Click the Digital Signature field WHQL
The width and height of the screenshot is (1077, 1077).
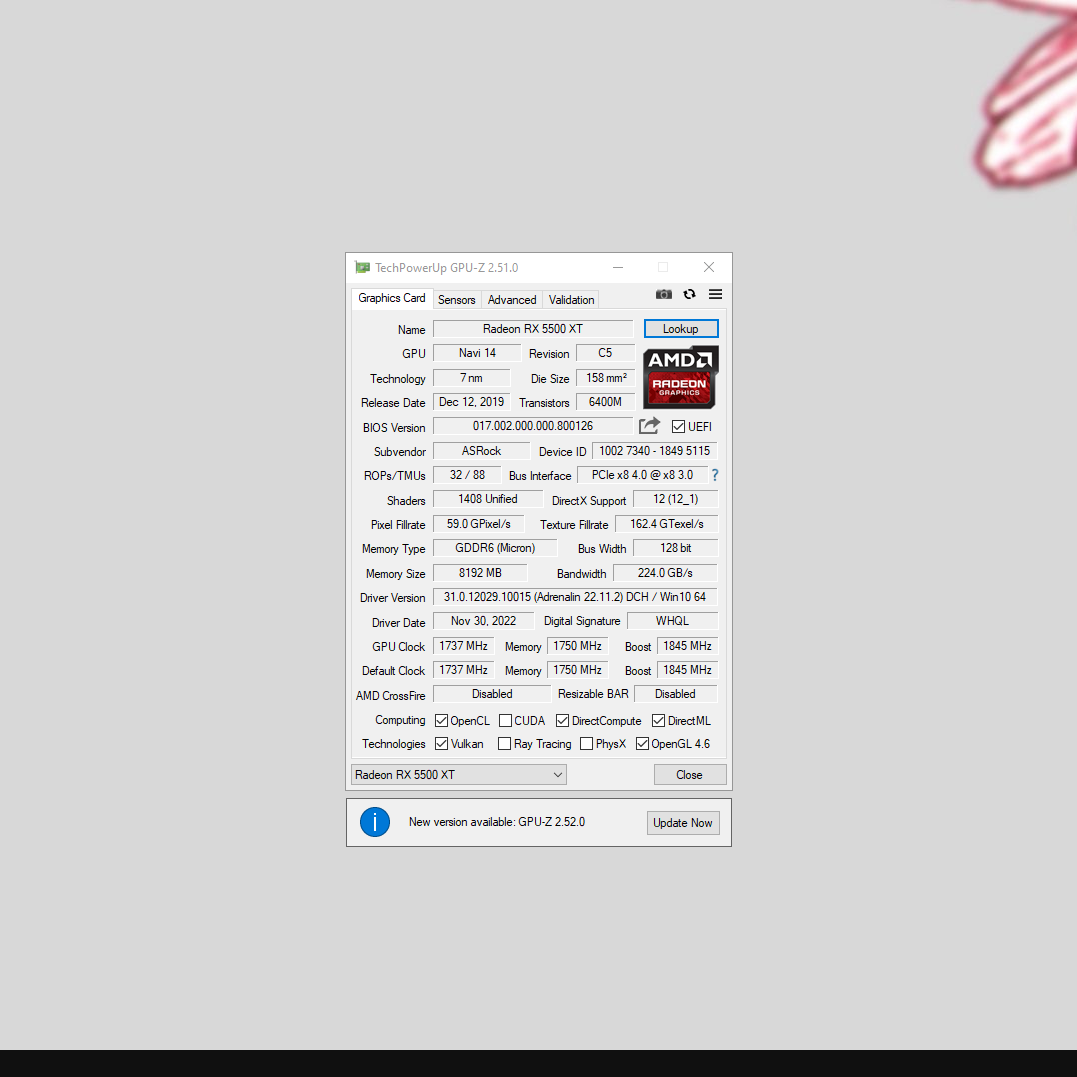point(672,621)
